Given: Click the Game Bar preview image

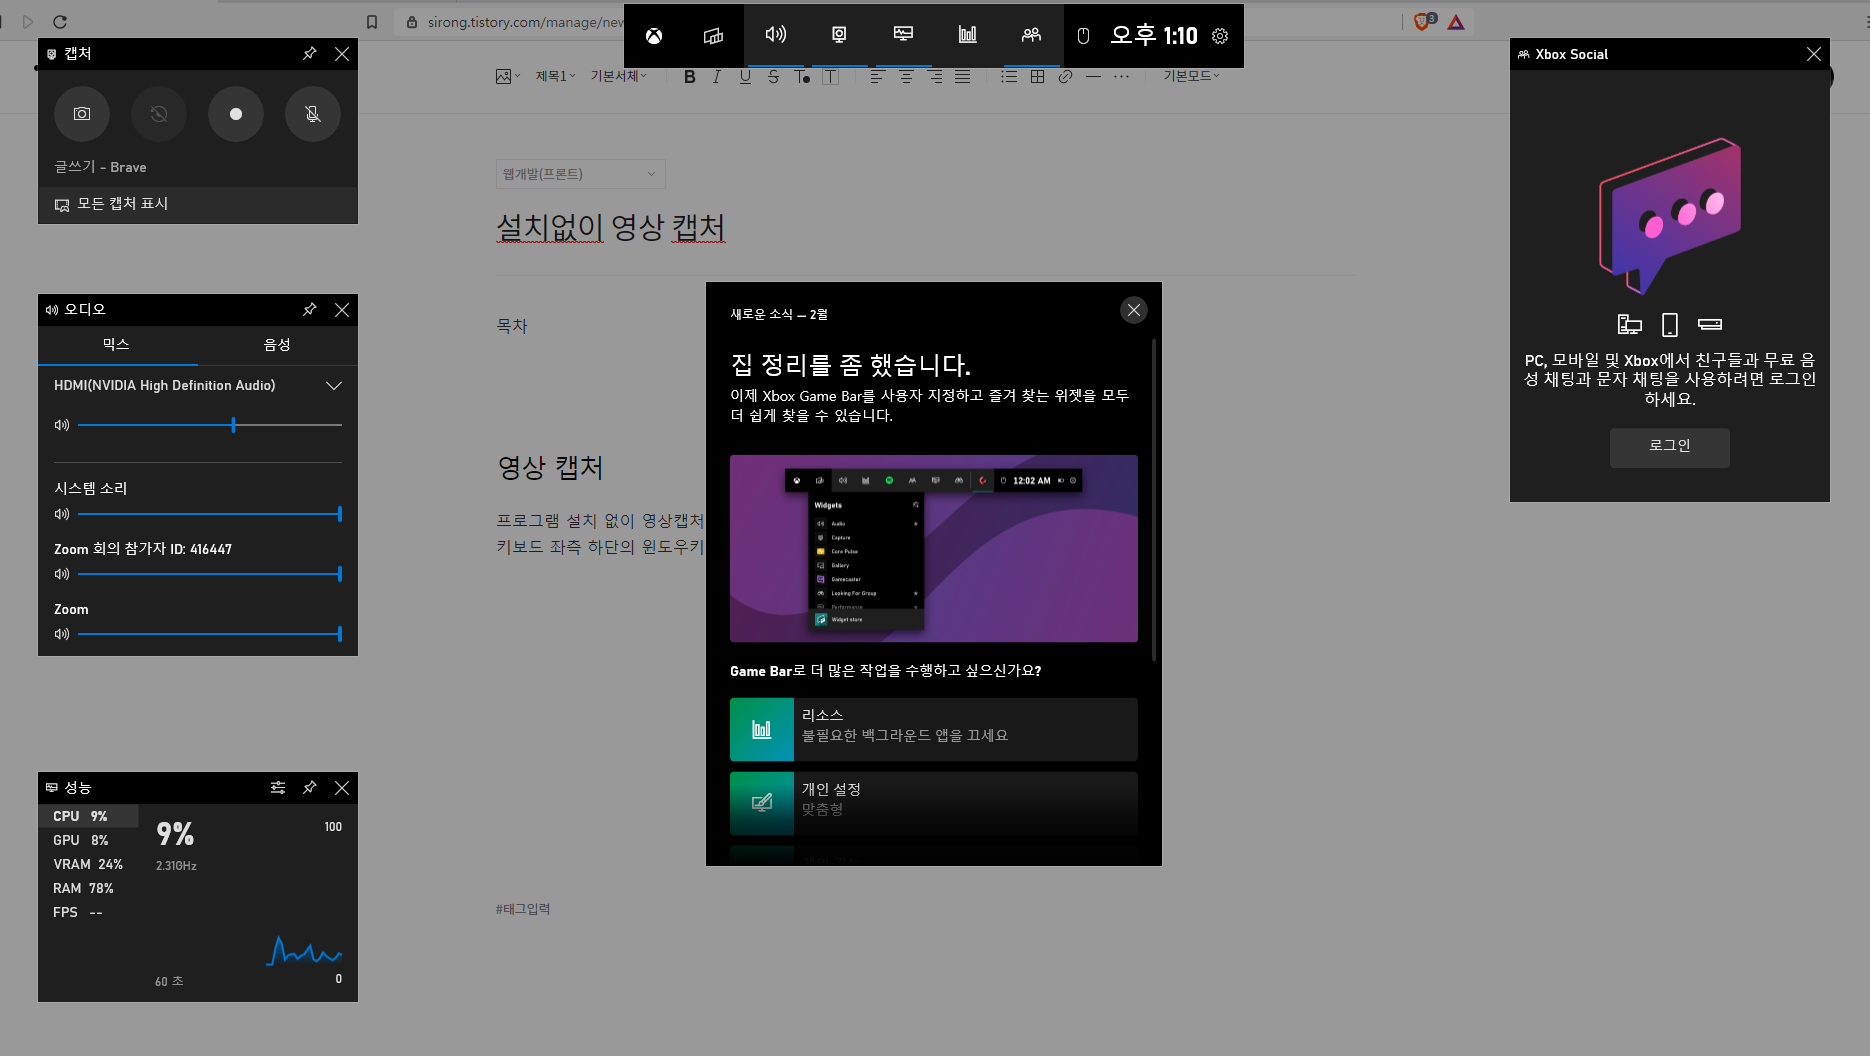Looking at the screenshot, I should (x=934, y=549).
